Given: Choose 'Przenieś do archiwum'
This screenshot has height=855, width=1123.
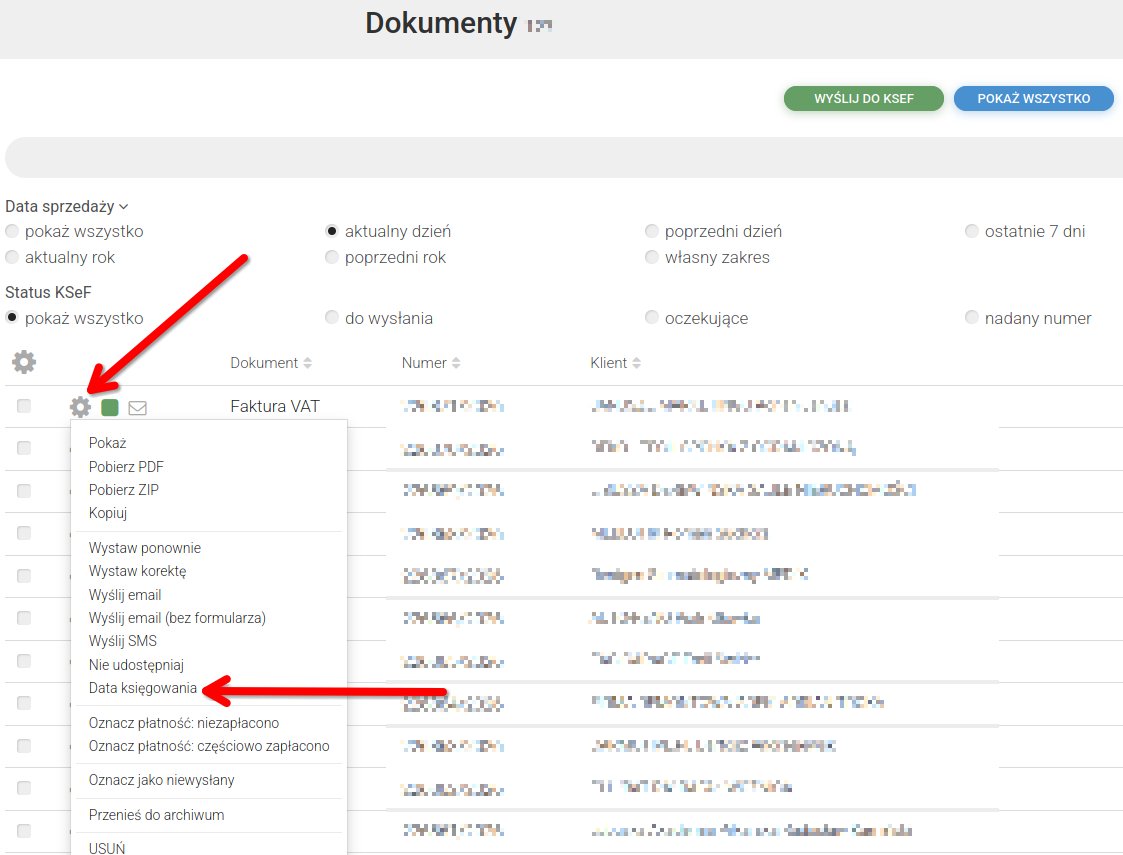Looking at the screenshot, I should click(156, 815).
